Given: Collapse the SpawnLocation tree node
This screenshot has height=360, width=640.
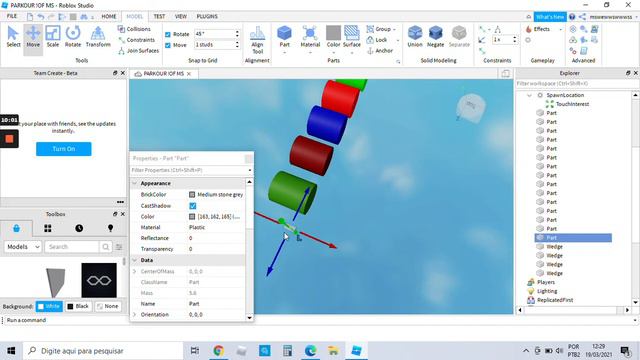Looking at the screenshot, I should [529, 95].
